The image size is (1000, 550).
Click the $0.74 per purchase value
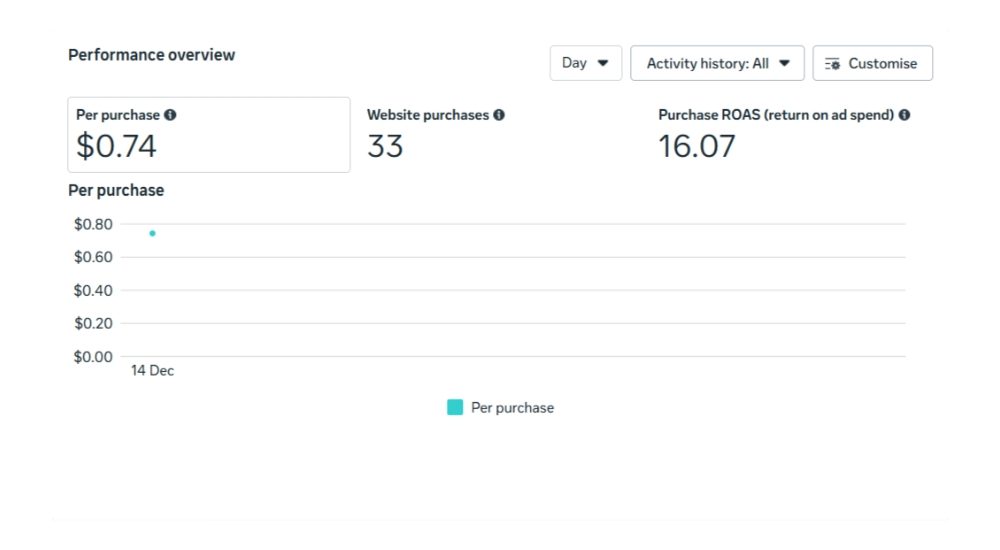pyautogui.click(x=117, y=147)
